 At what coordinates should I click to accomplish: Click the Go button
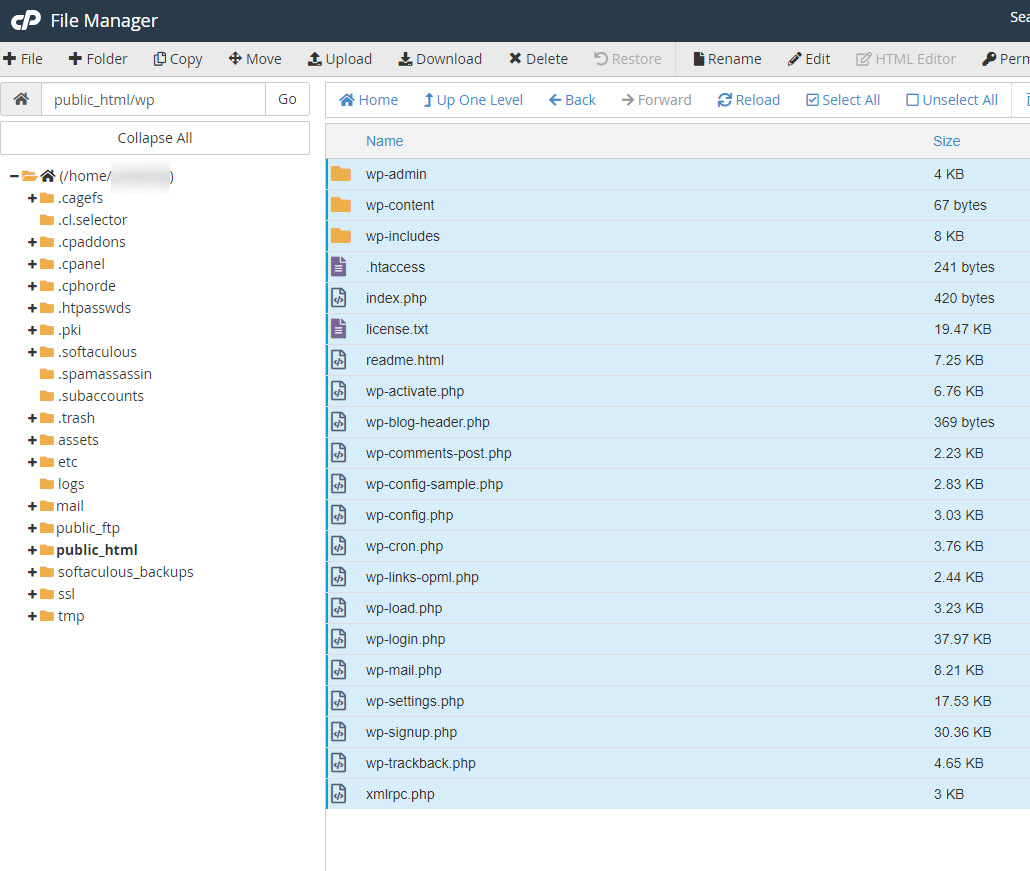tap(287, 99)
